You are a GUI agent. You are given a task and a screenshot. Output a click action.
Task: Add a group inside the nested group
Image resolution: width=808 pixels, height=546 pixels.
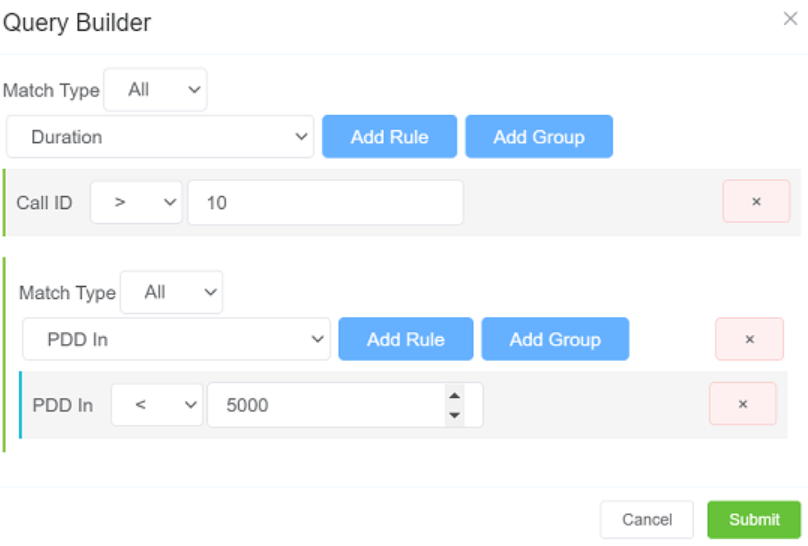(x=555, y=340)
